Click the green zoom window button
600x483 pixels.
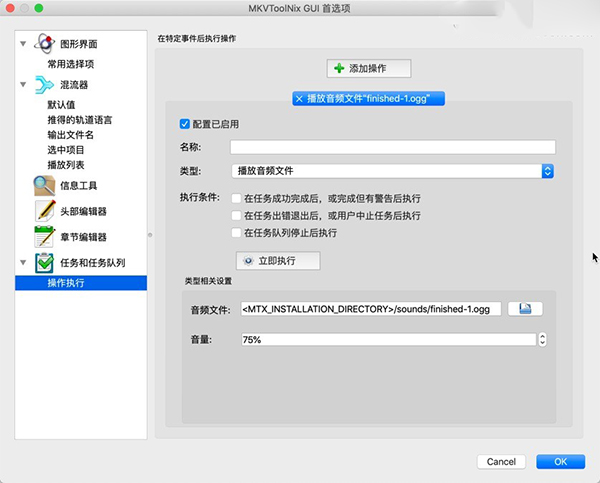(x=39, y=8)
